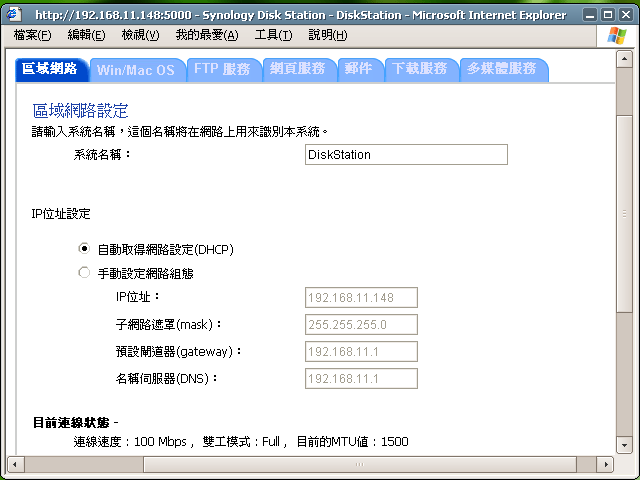Click the 連線速度：100 Mbps text
The width and height of the screenshot is (640, 480).
click(x=130, y=442)
